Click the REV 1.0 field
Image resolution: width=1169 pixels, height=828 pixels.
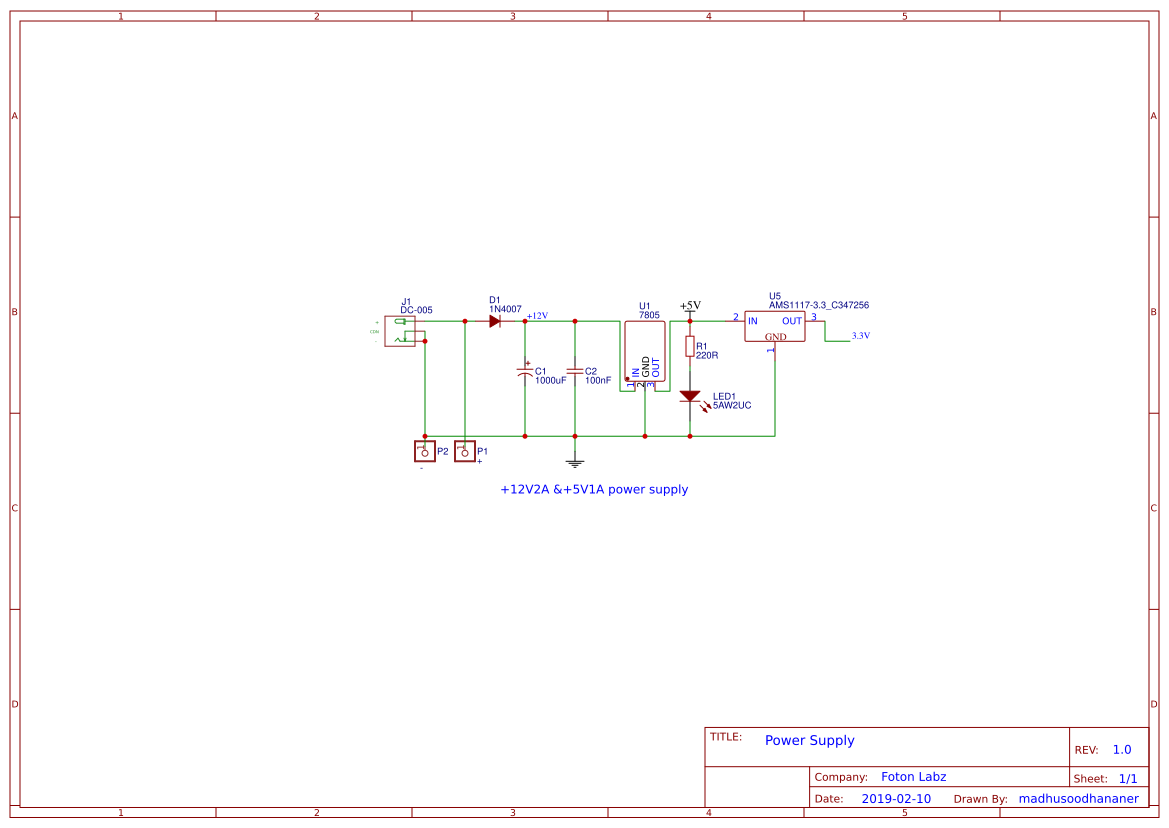pyautogui.click(x=1120, y=748)
